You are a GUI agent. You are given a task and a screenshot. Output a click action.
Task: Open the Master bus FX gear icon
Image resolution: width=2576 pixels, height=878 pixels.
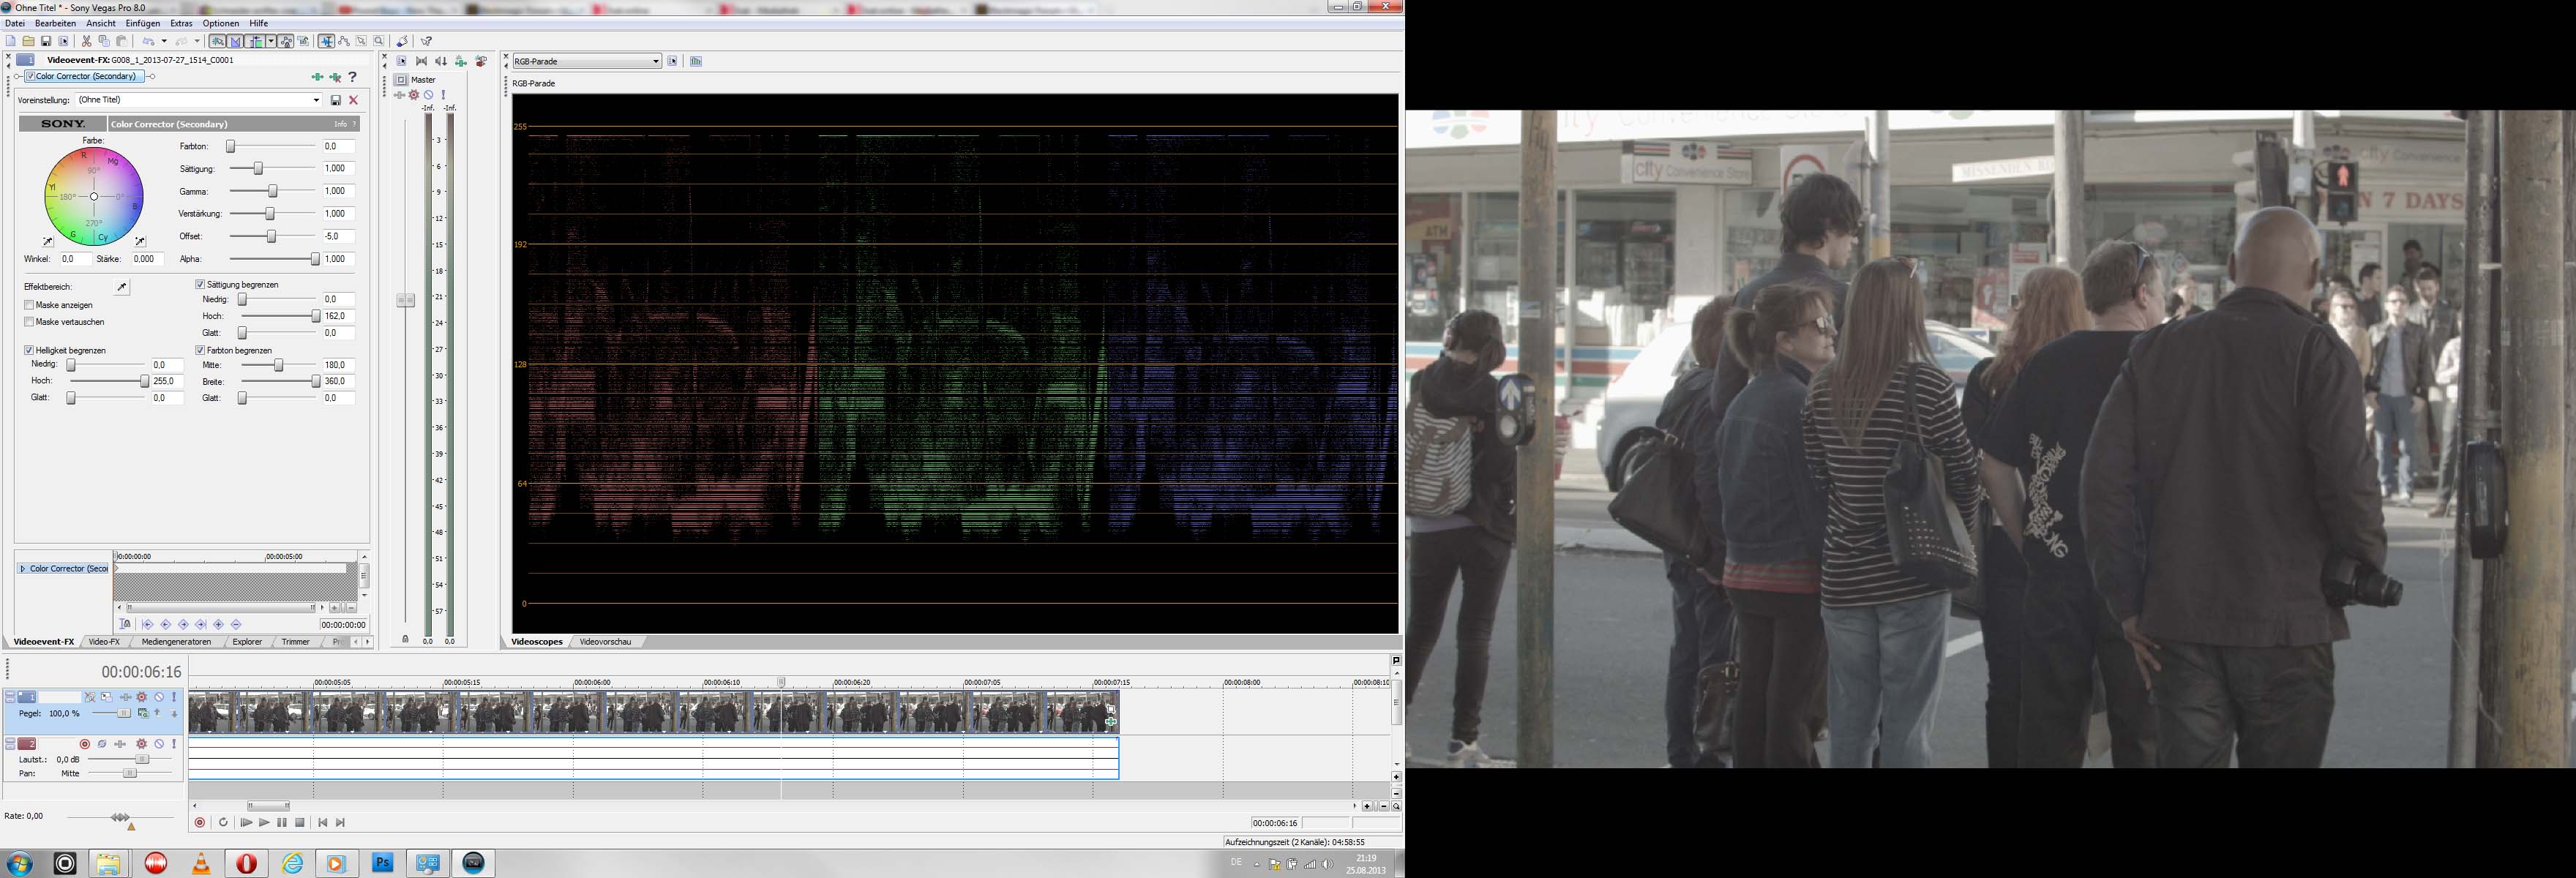(x=414, y=95)
